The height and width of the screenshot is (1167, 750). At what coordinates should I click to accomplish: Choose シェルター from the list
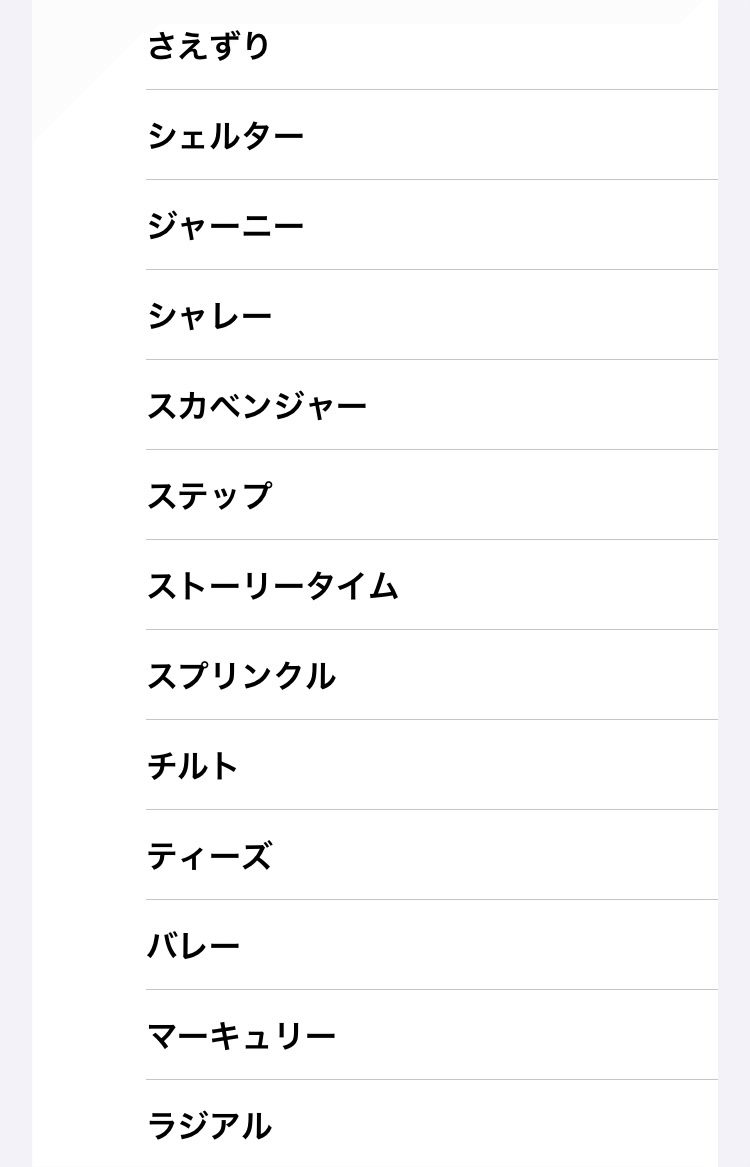pyautogui.click(x=226, y=136)
